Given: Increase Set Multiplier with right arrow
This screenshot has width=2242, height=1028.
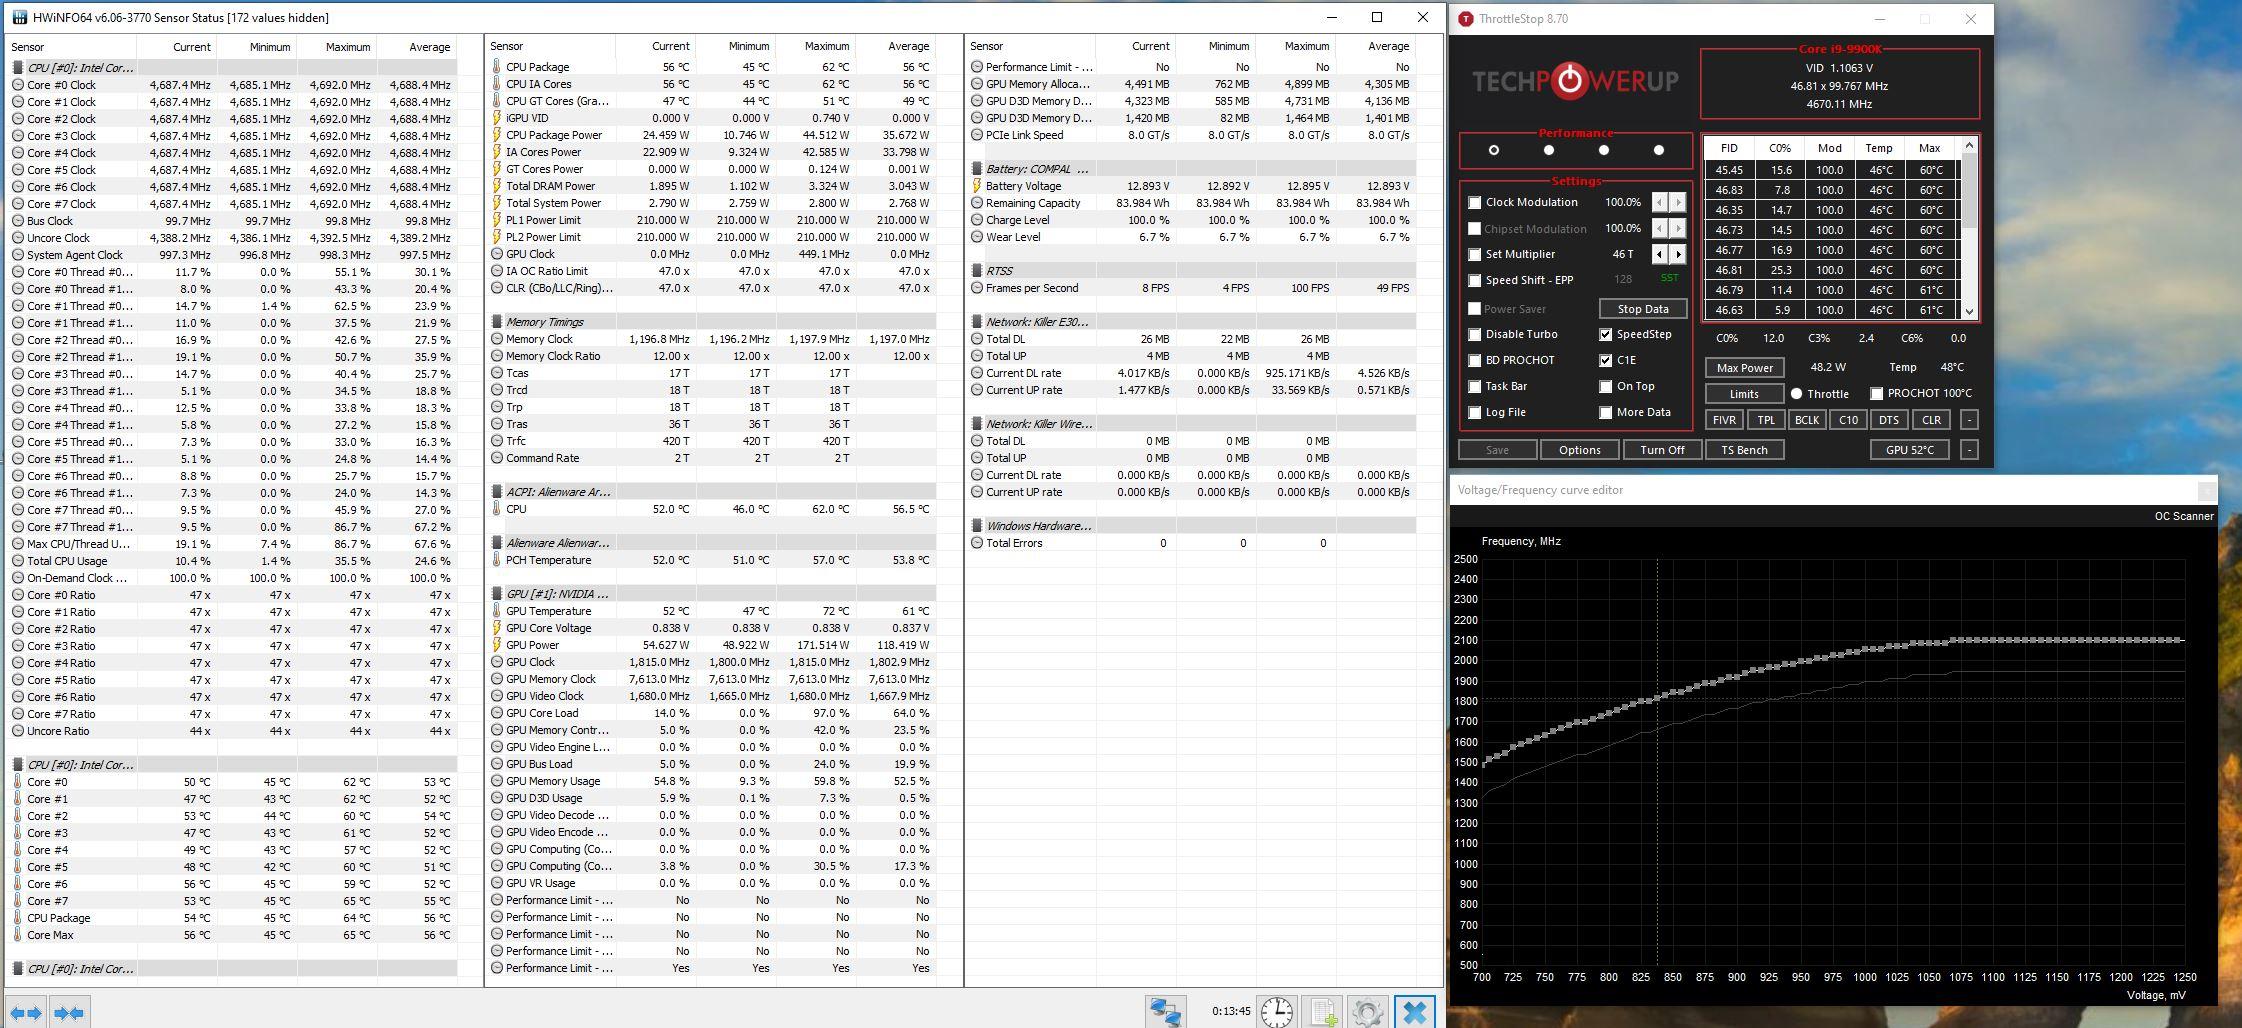Looking at the screenshot, I should coord(1678,254).
